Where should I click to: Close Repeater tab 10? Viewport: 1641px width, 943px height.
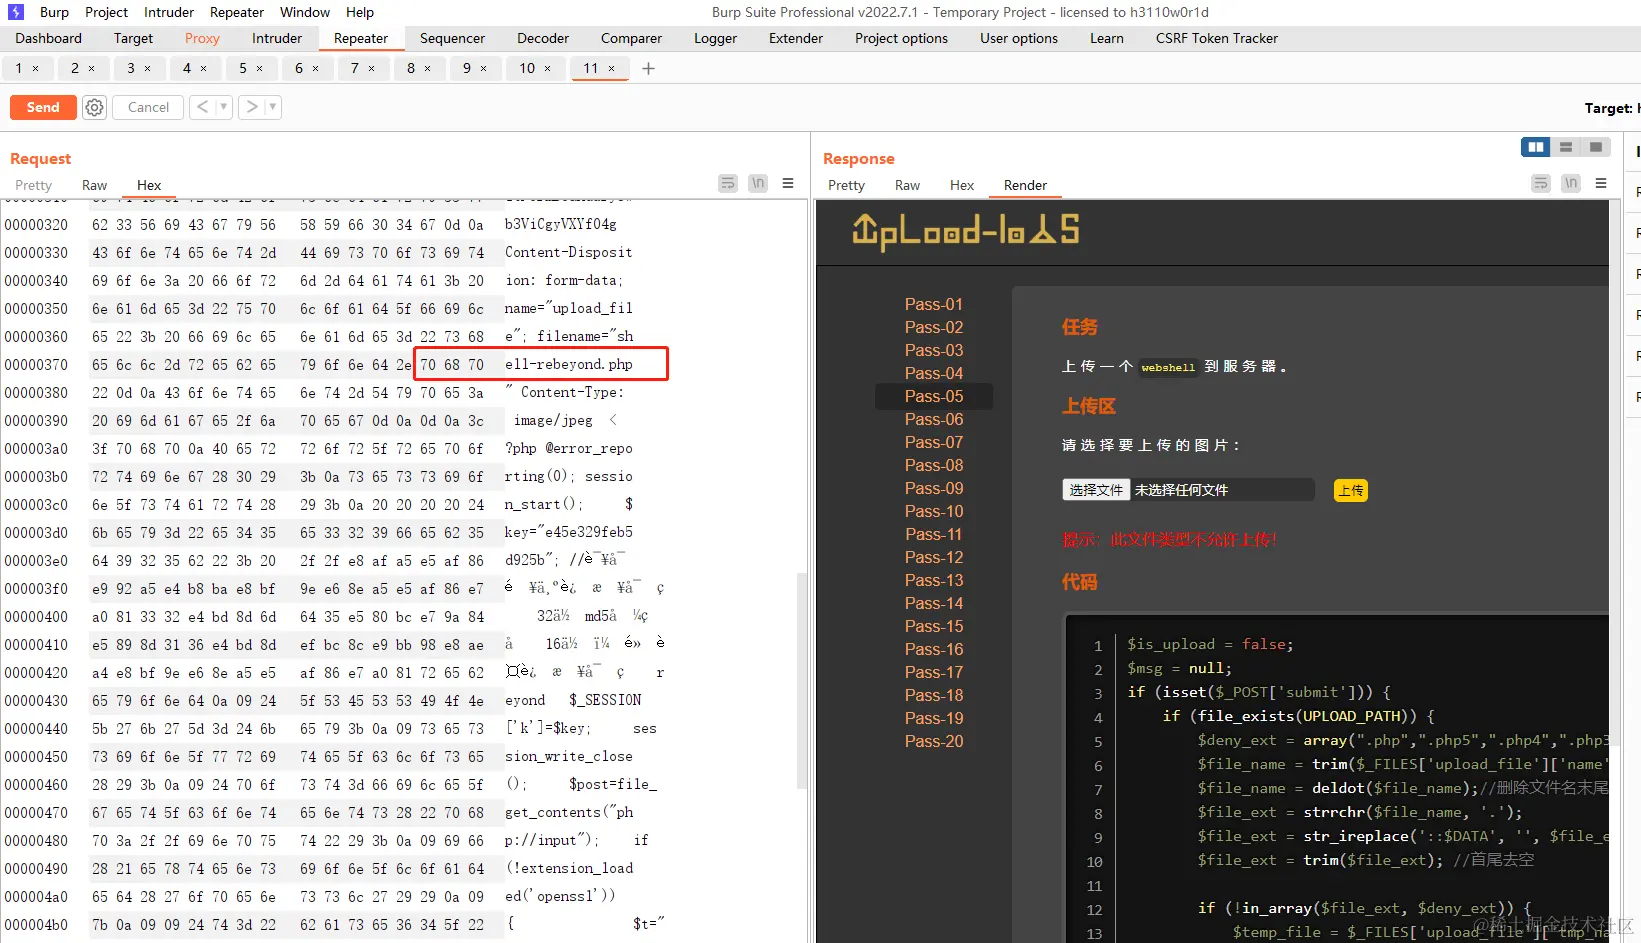pyautogui.click(x=547, y=68)
